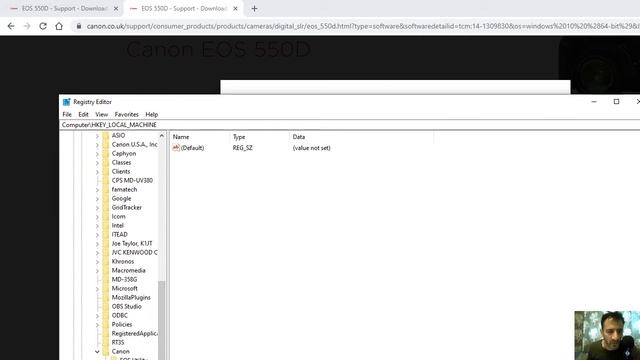Select the Classes key folder icon

tap(106, 162)
